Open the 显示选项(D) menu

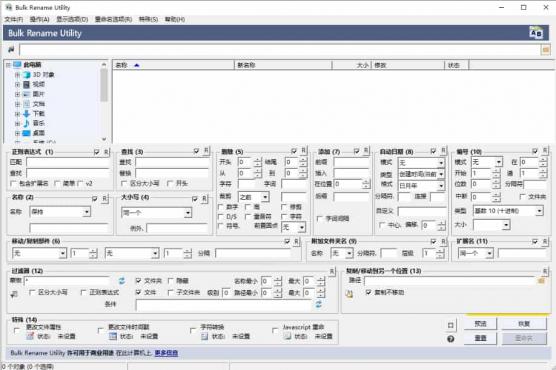pyautogui.click(x=72, y=19)
